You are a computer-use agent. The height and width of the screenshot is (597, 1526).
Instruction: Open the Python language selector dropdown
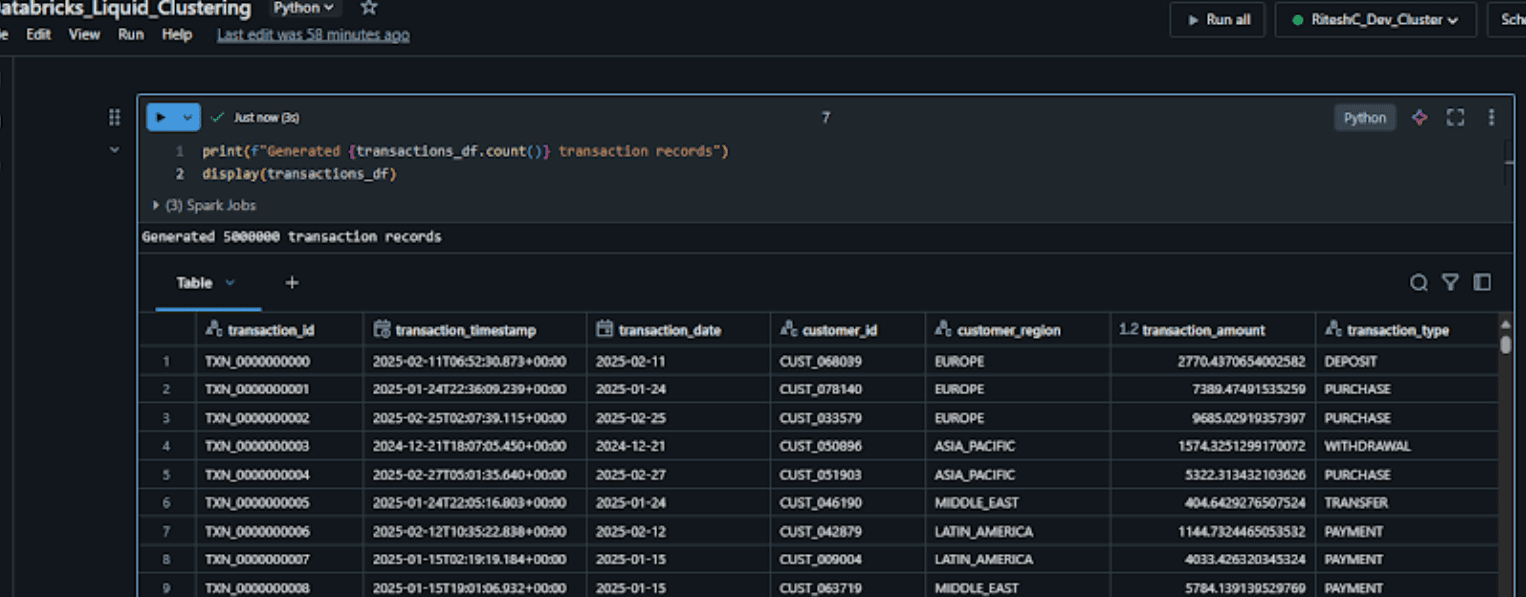(x=305, y=8)
